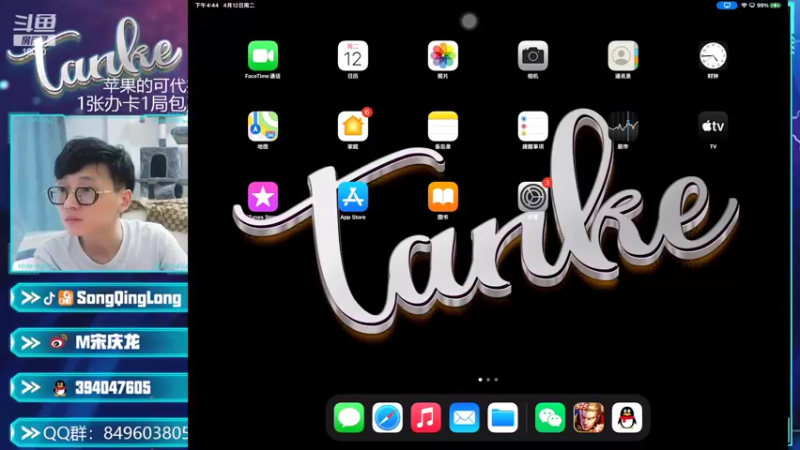Open the Photos app
800x450 pixels.
click(x=442, y=56)
